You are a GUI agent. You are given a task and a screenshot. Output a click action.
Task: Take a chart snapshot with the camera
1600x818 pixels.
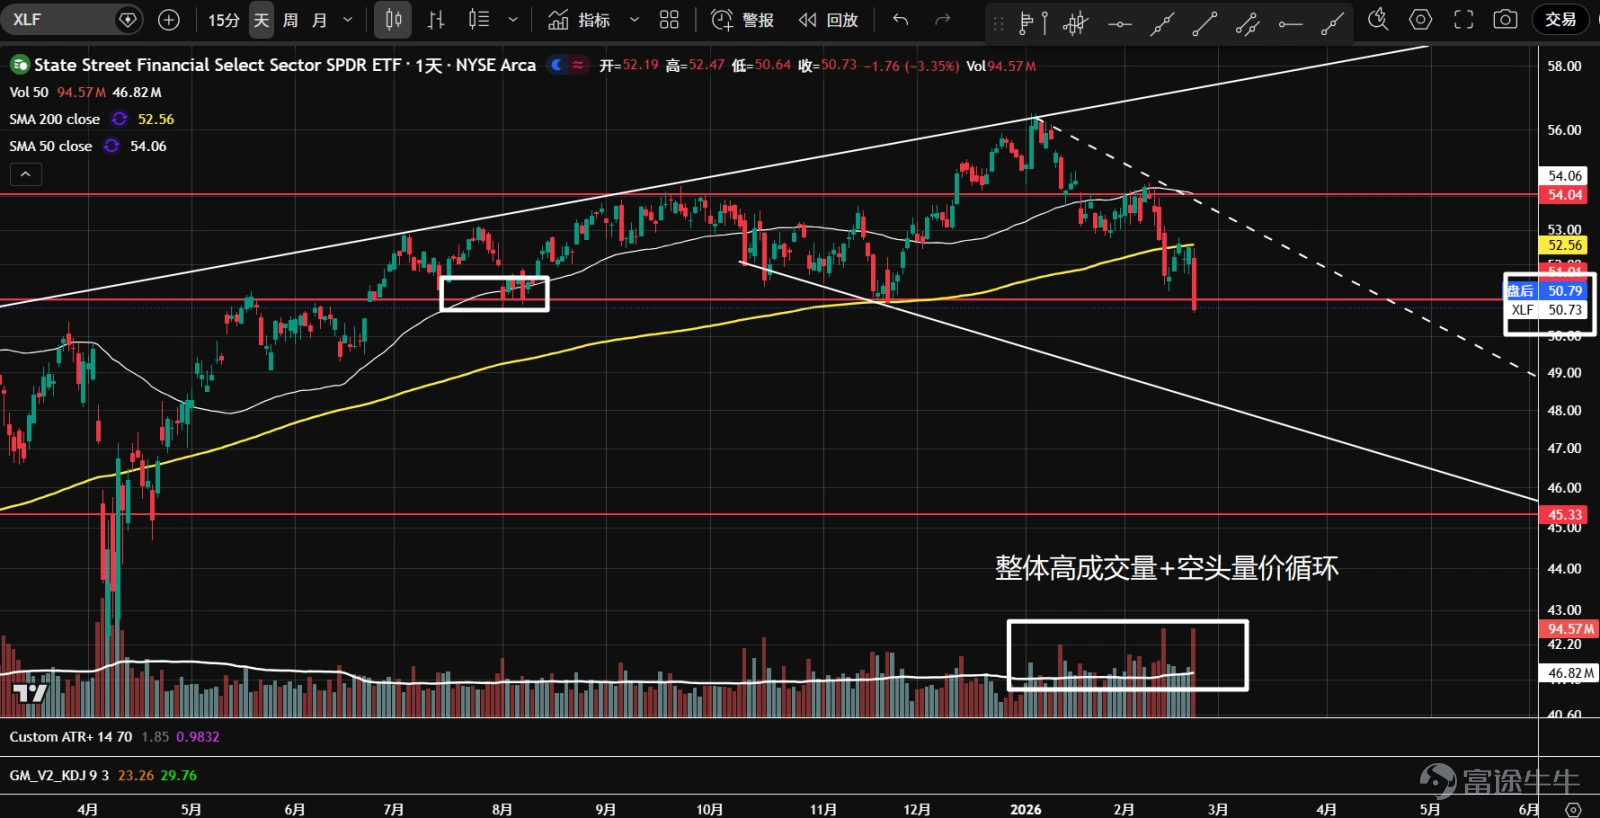coord(1505,19)
